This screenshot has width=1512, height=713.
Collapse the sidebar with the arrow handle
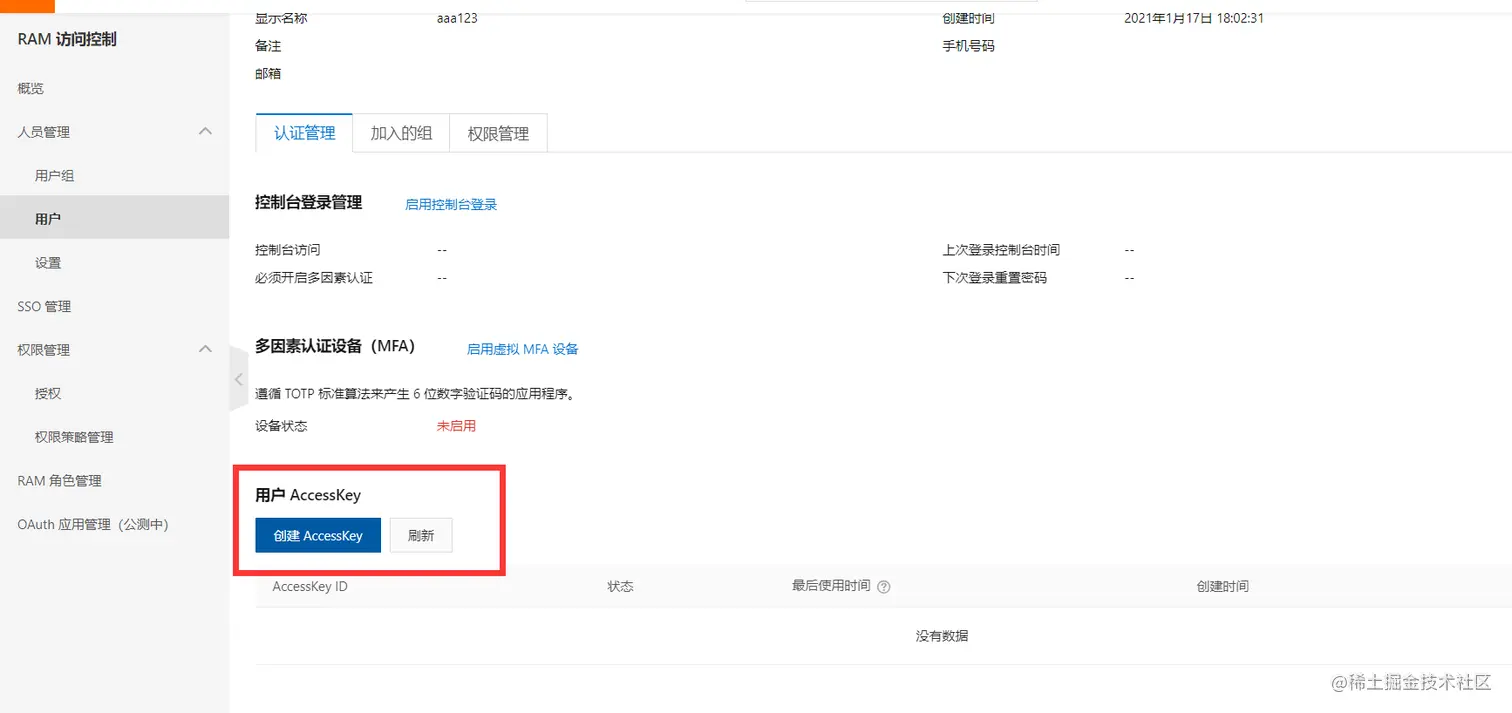click(238, 379)
